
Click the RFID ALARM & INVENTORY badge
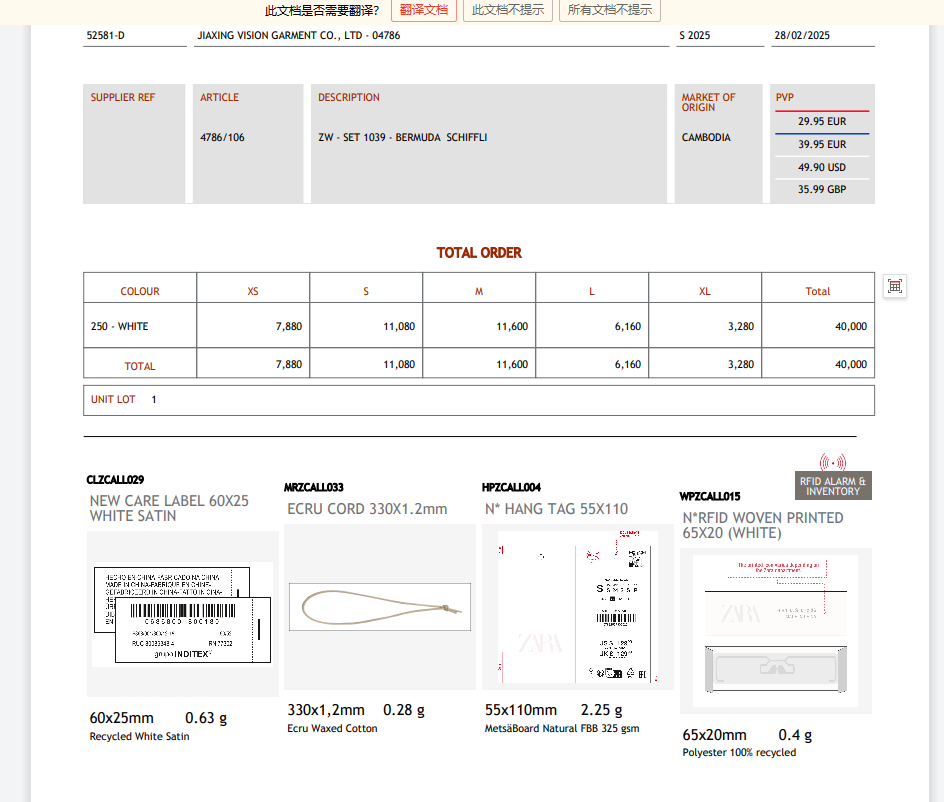833,486
